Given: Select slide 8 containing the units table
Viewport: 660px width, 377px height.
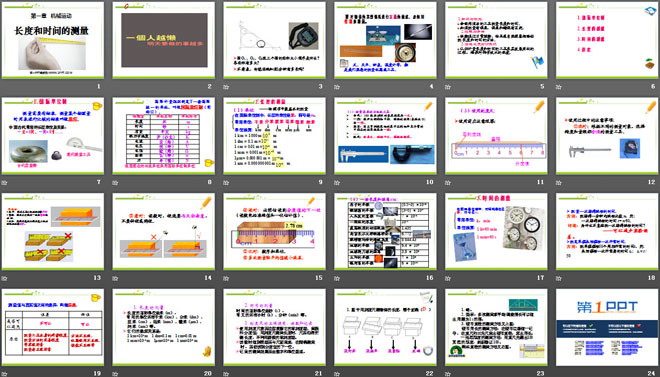Looking at the screenshot, I should [164, 136].
